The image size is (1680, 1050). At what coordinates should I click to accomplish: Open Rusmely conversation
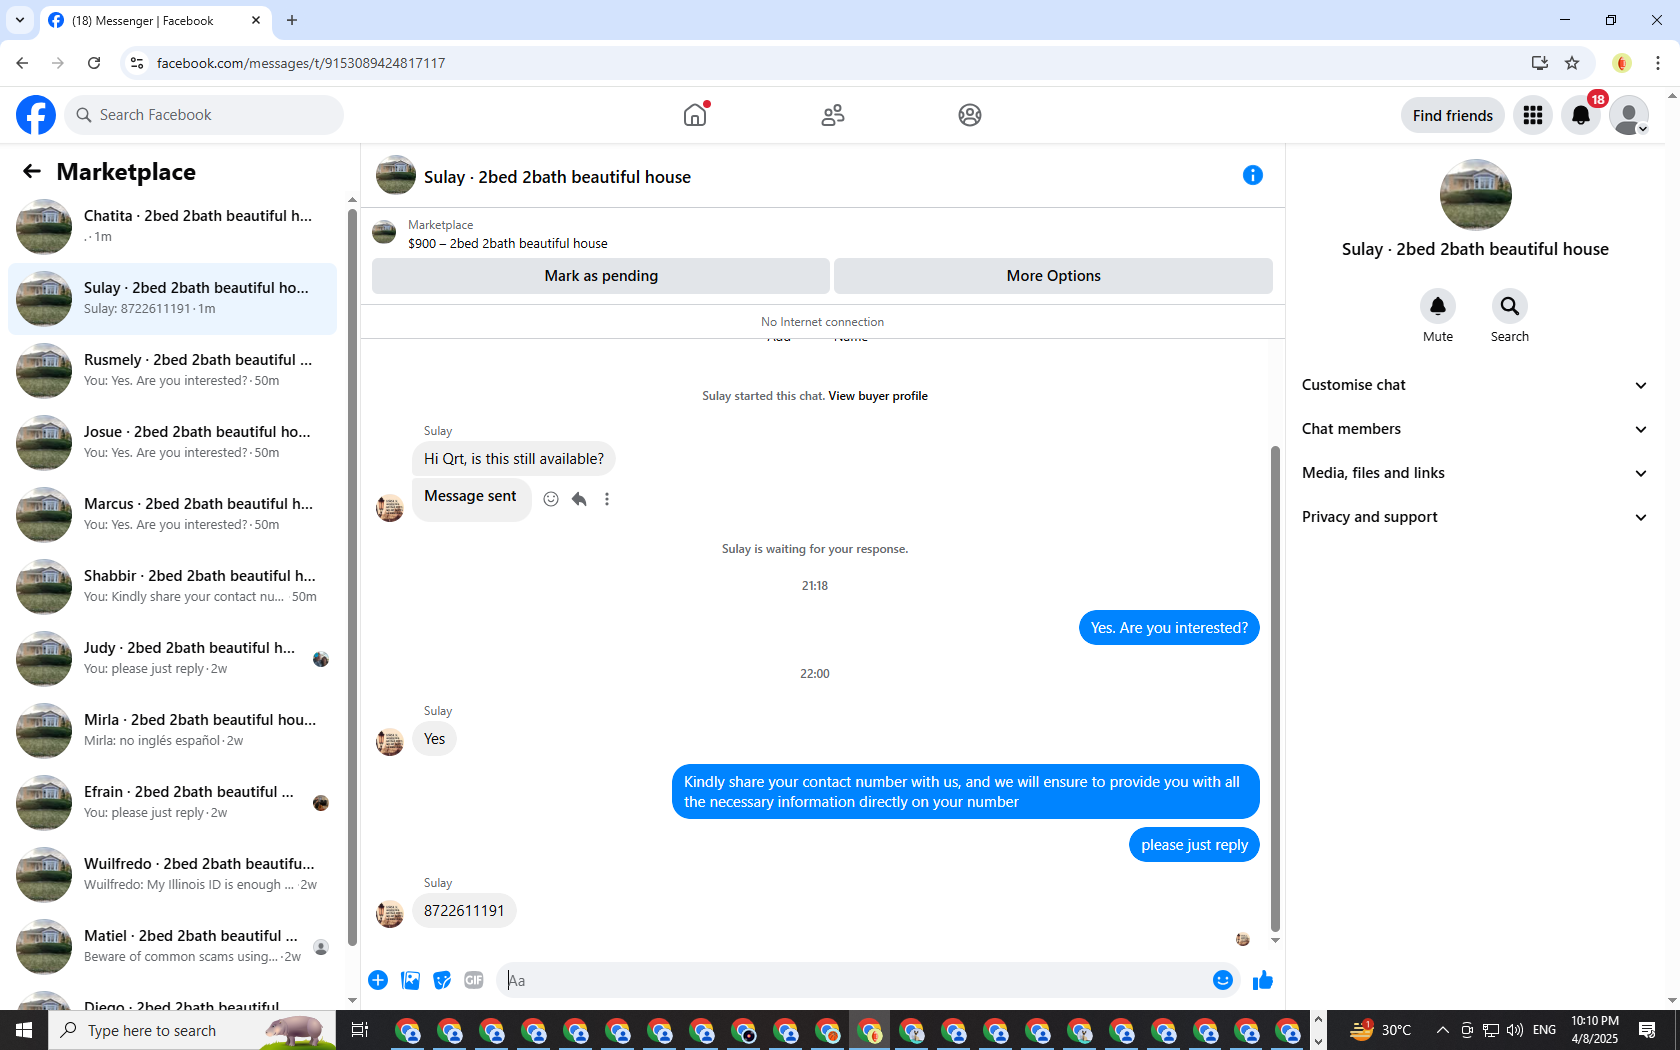point(172,371)
